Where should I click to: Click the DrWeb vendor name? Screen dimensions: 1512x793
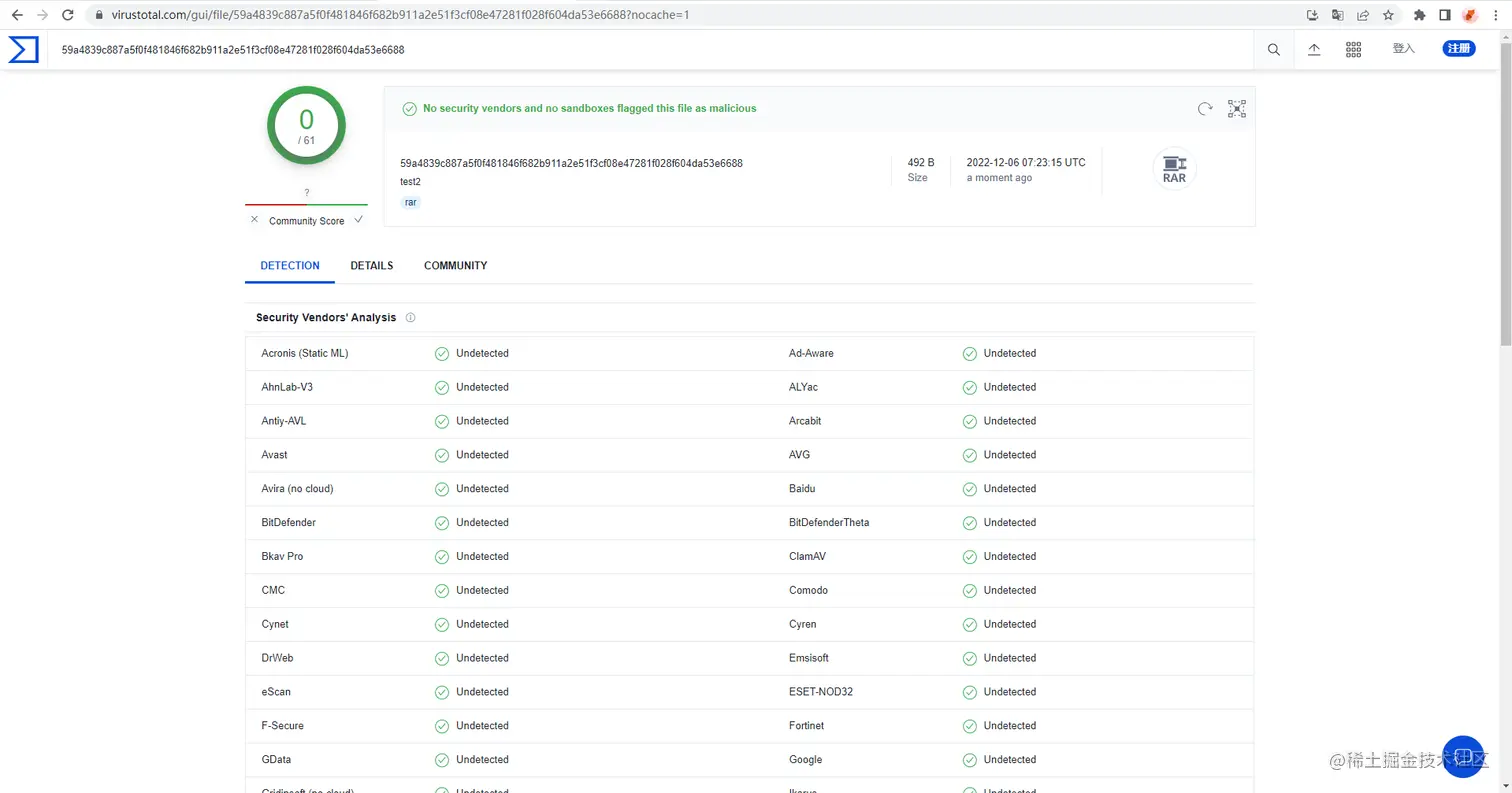[277, 658]
